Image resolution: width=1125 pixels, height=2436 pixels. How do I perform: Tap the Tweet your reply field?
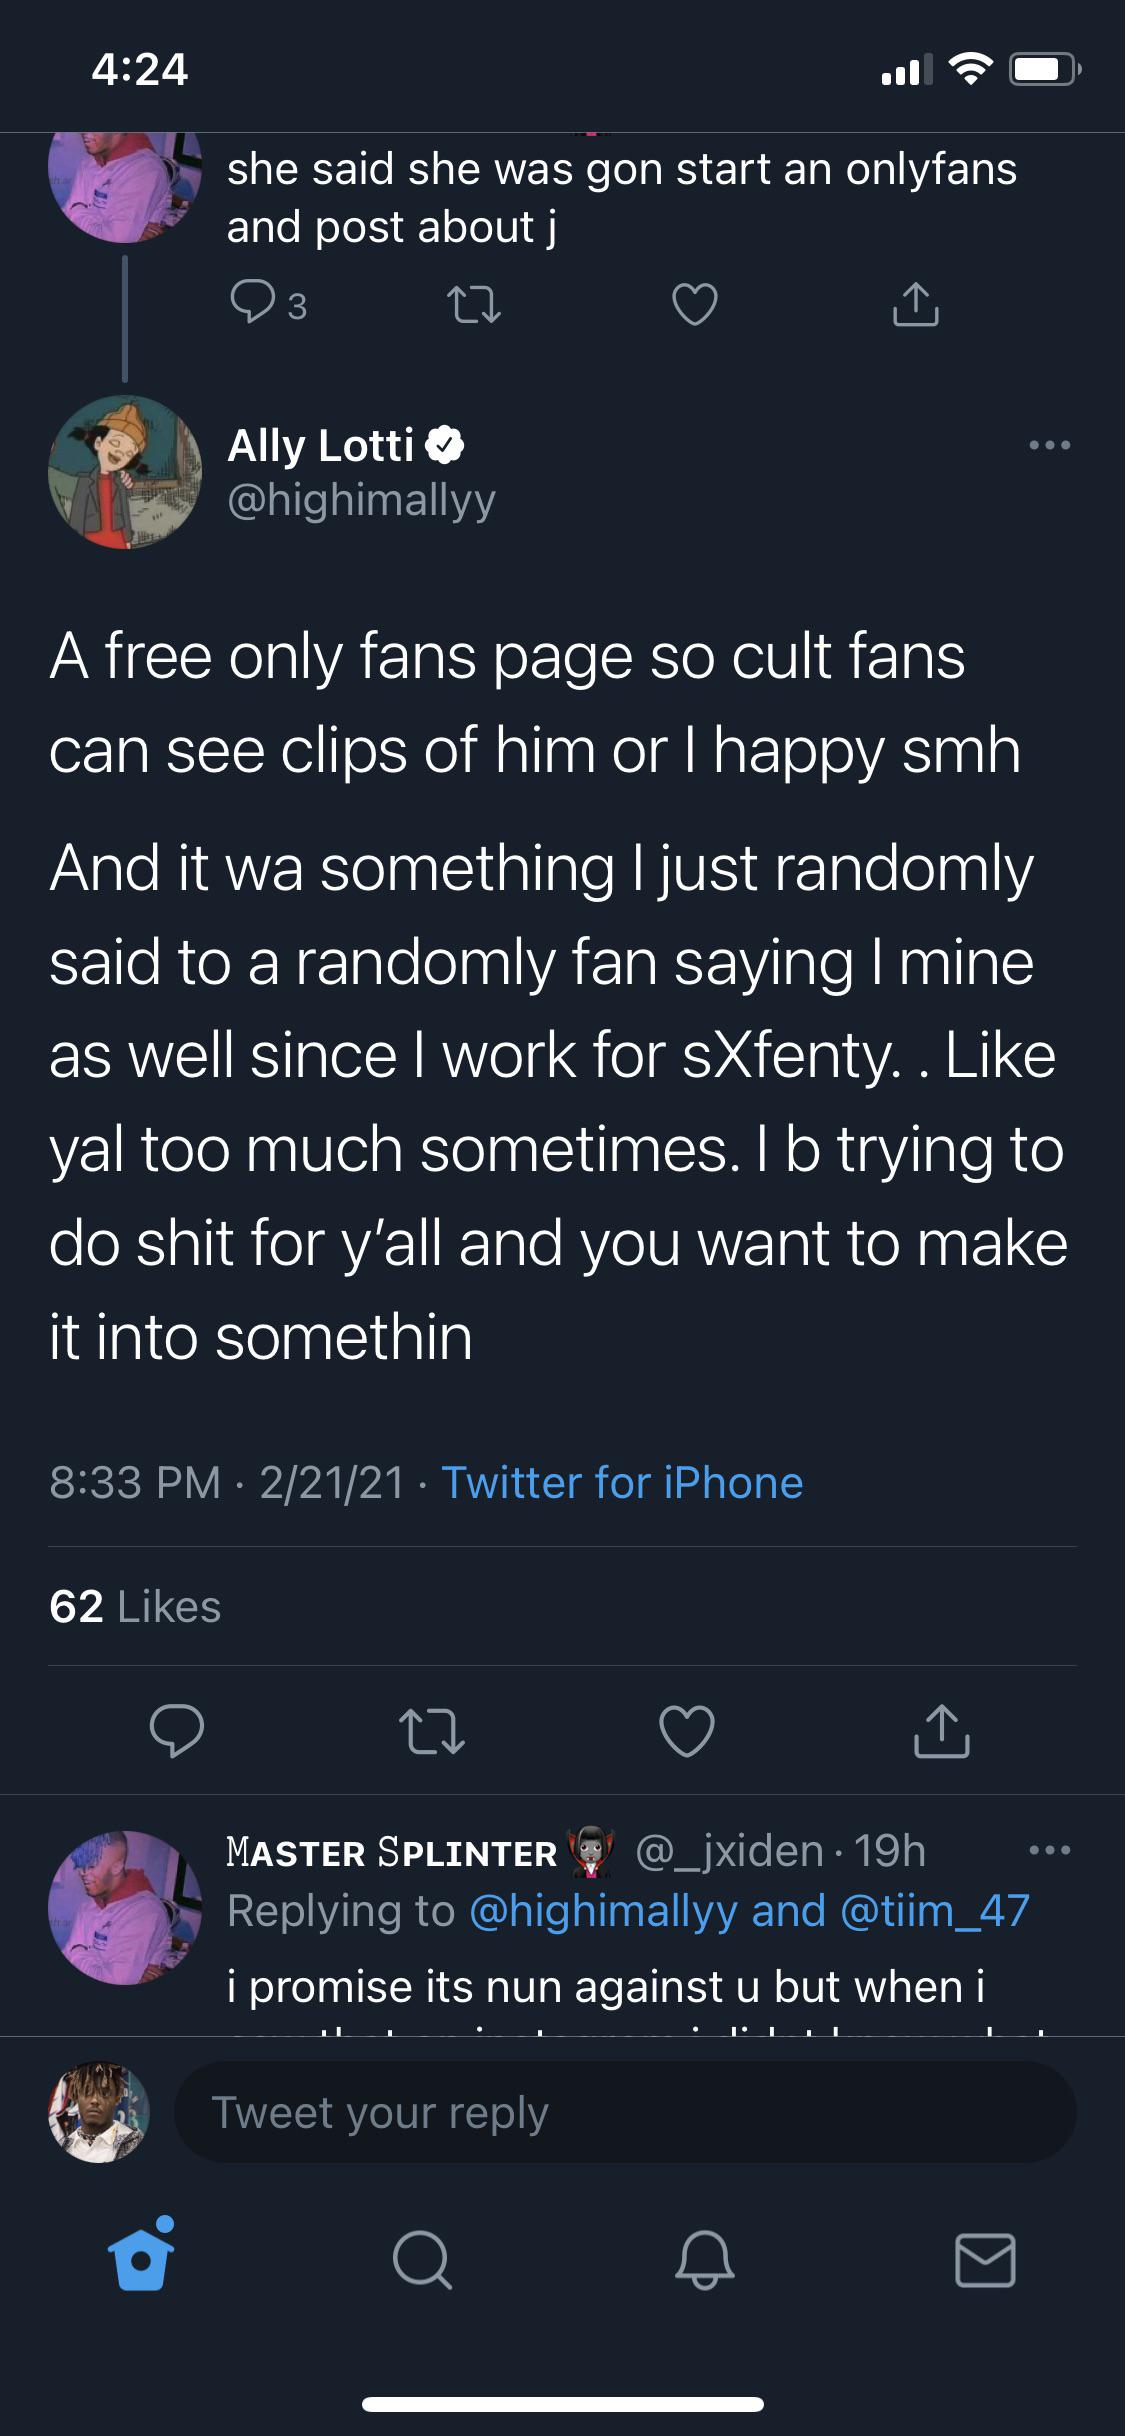tap(625, 2112)
